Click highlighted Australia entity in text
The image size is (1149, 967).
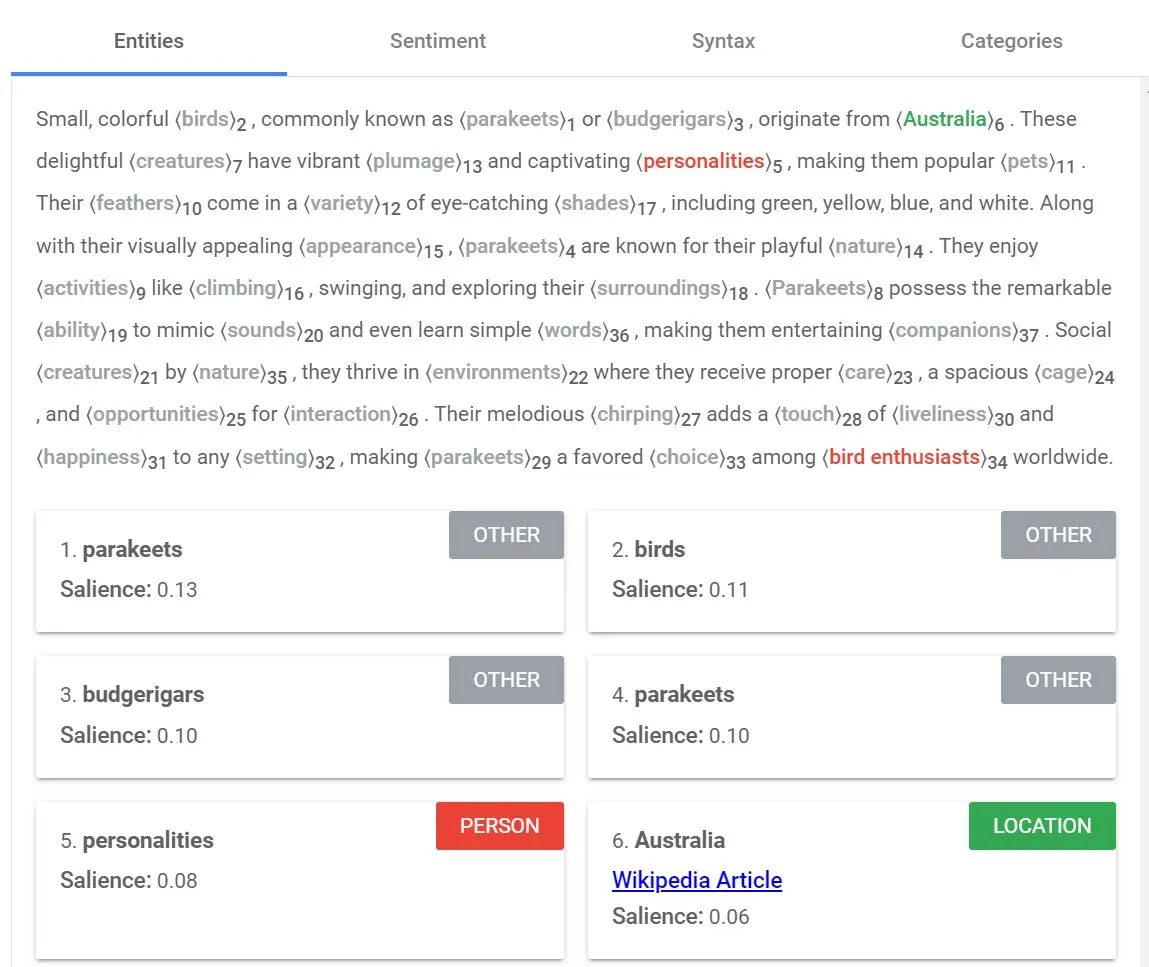(945, 119)
